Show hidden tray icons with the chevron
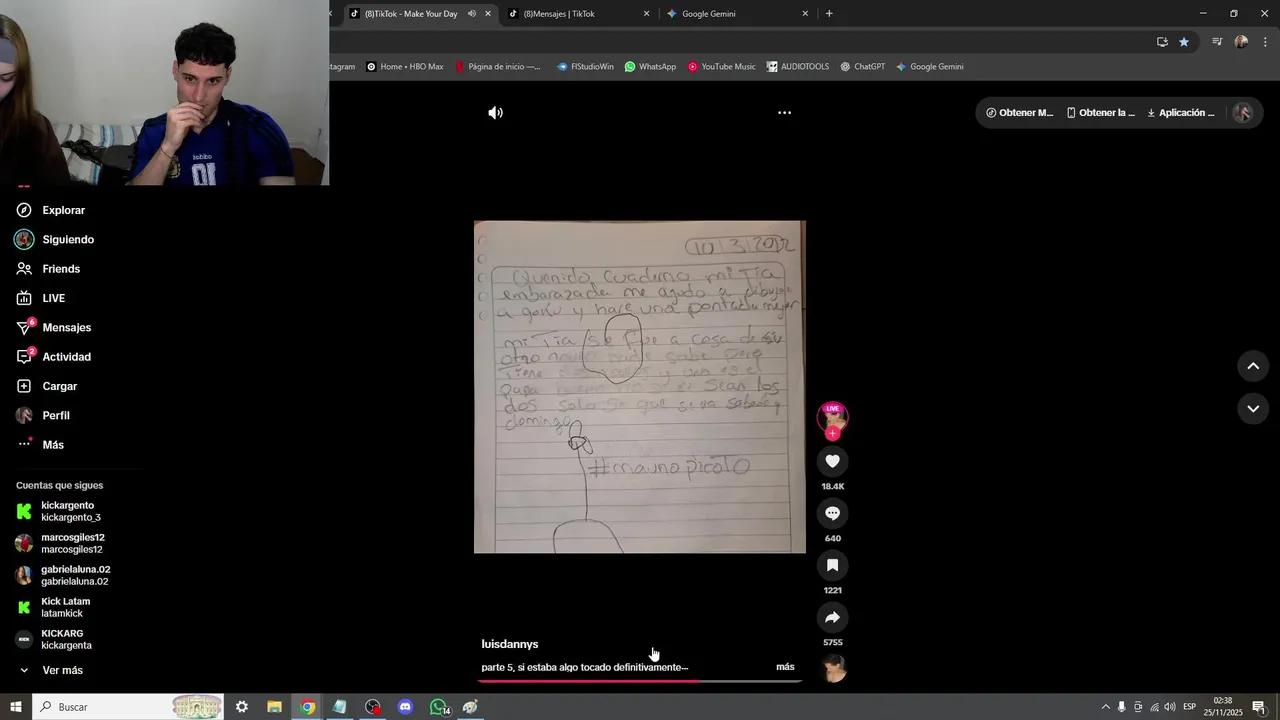This screenshot has height=720, width=1280. coord(1105,707)
